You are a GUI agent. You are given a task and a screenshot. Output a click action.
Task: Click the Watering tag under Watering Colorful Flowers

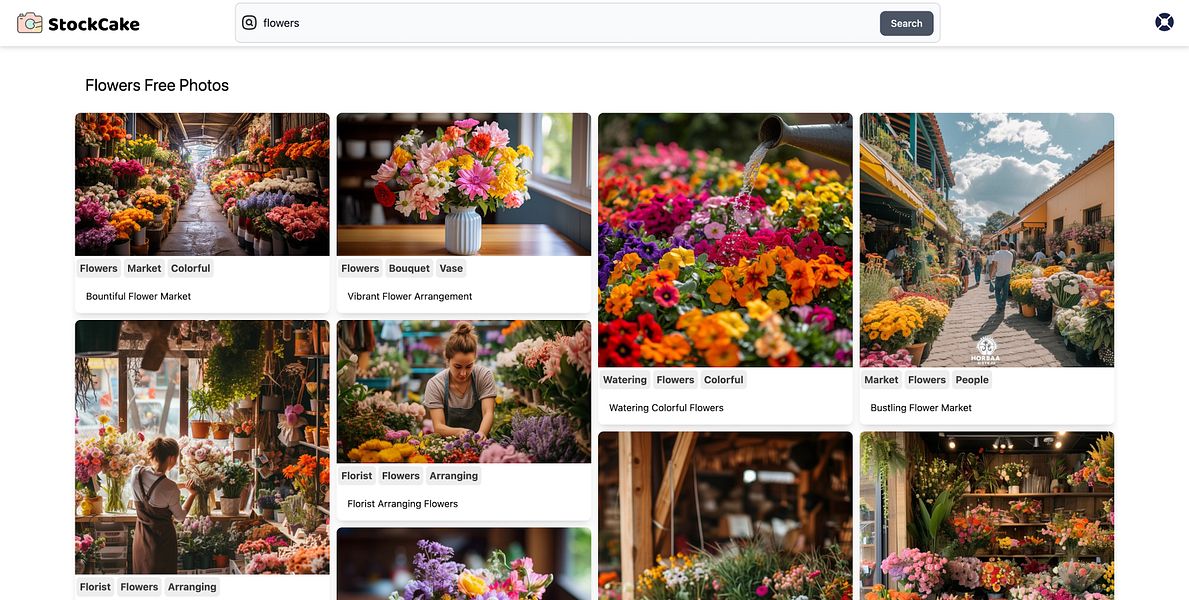click(624, 379)
